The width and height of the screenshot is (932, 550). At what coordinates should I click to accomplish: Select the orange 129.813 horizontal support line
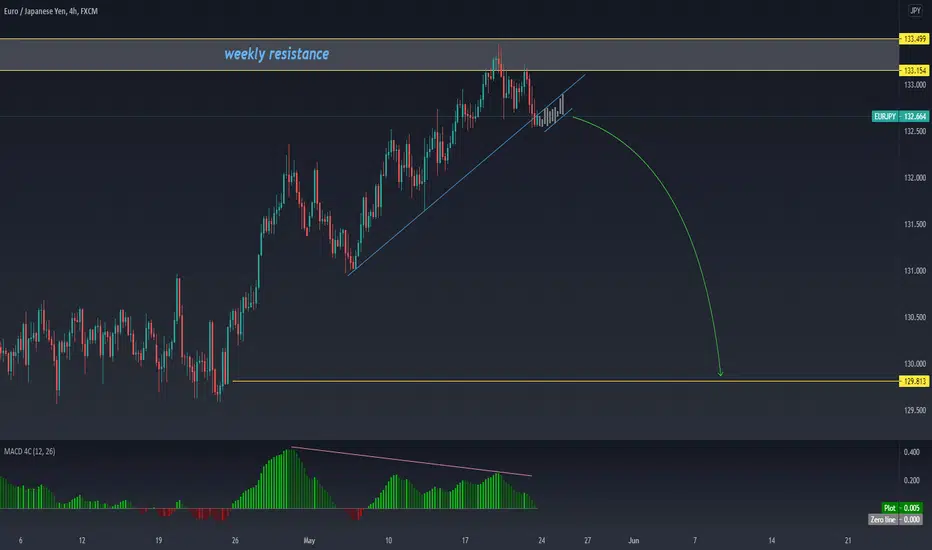click(565, 381)
